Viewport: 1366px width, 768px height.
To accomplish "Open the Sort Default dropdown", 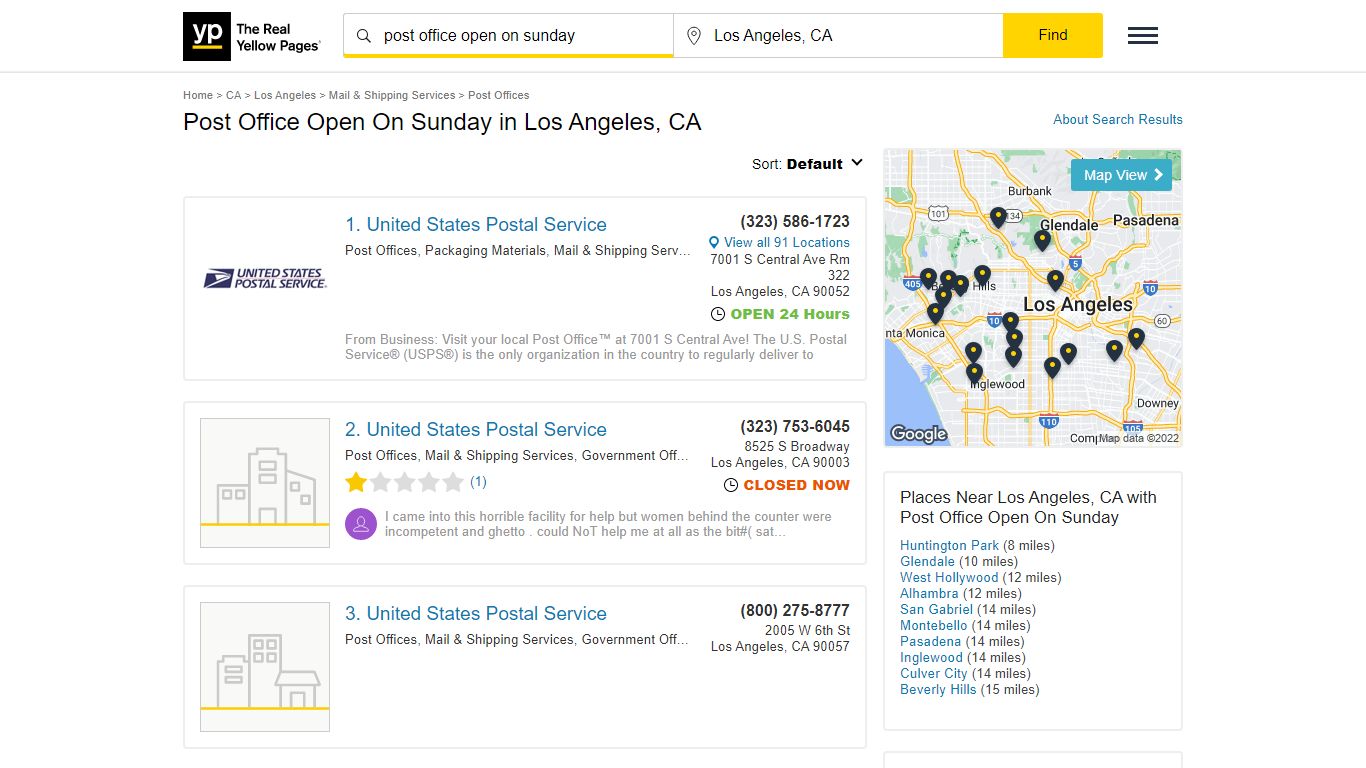I will point(807,164).
